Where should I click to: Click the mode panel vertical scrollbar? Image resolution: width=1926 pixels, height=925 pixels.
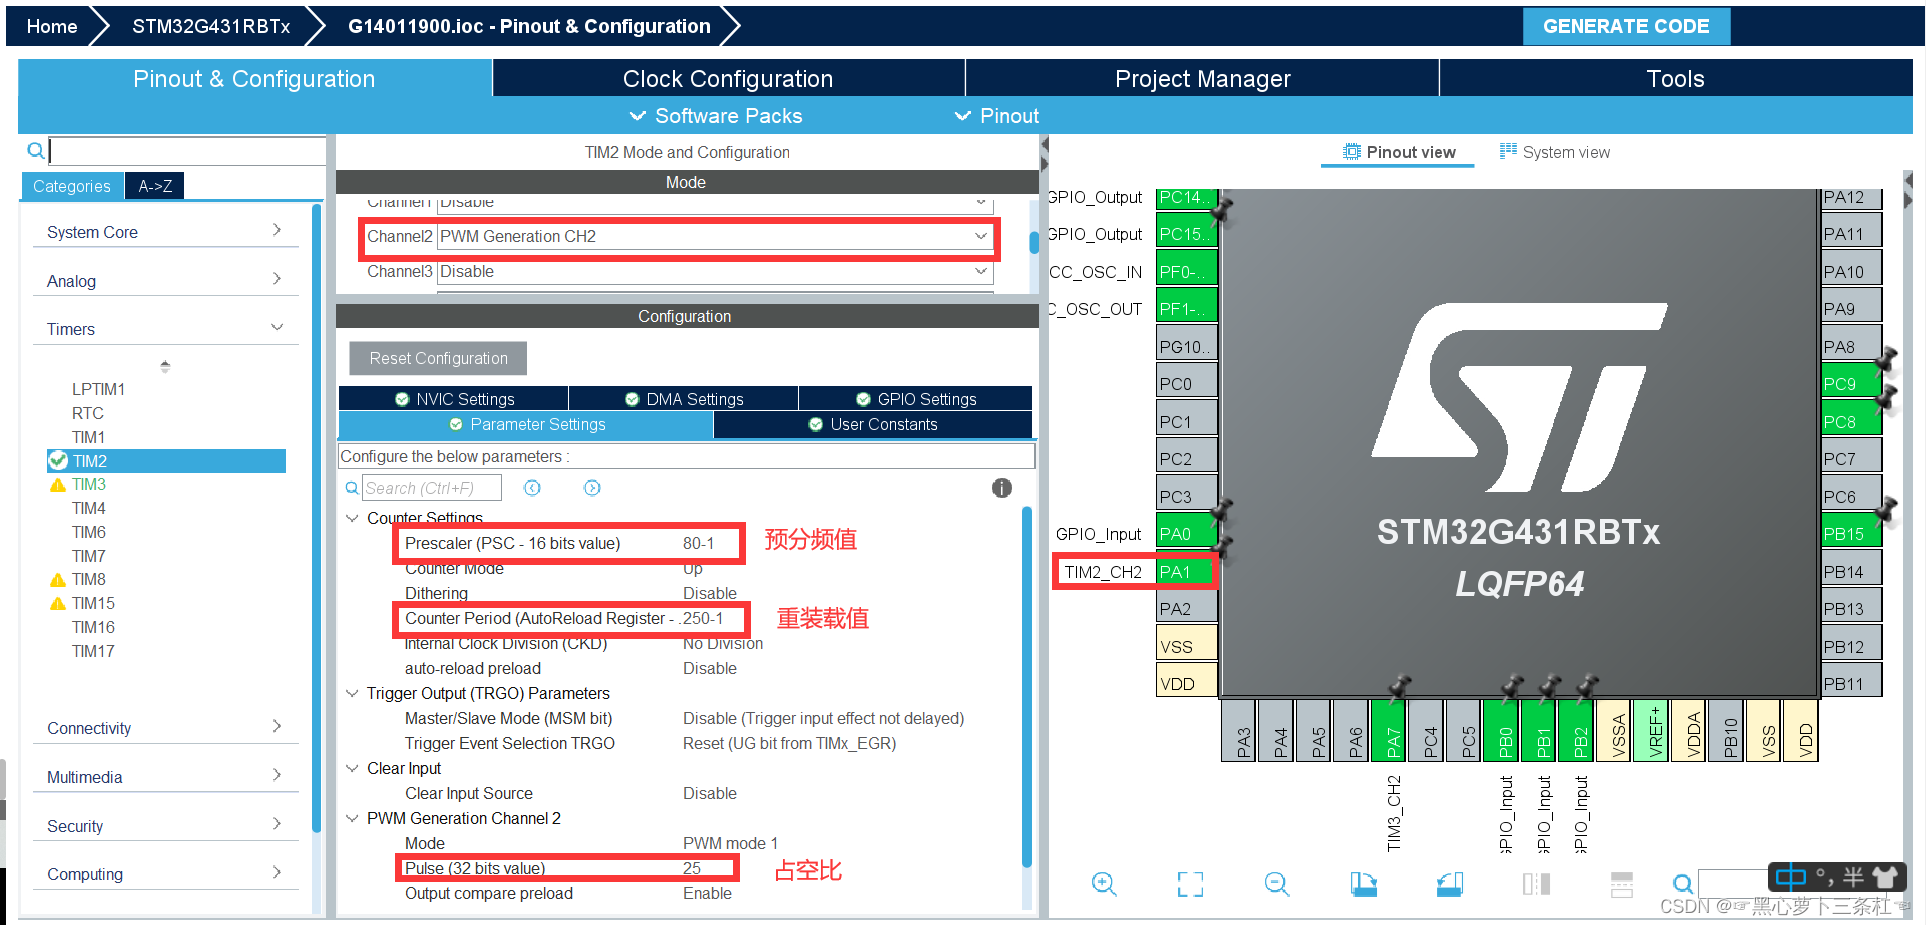click(1034, 243)
